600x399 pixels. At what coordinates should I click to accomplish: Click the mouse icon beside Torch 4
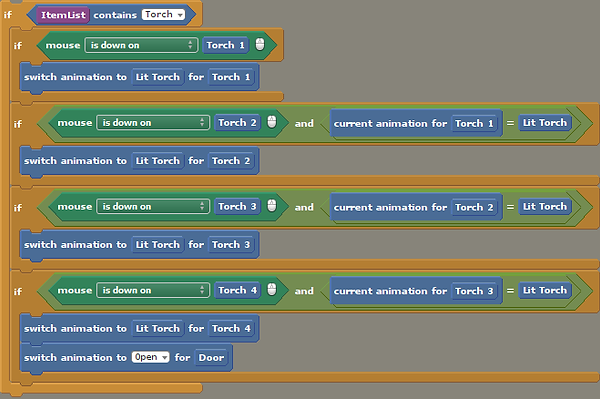tap(272, 290)
